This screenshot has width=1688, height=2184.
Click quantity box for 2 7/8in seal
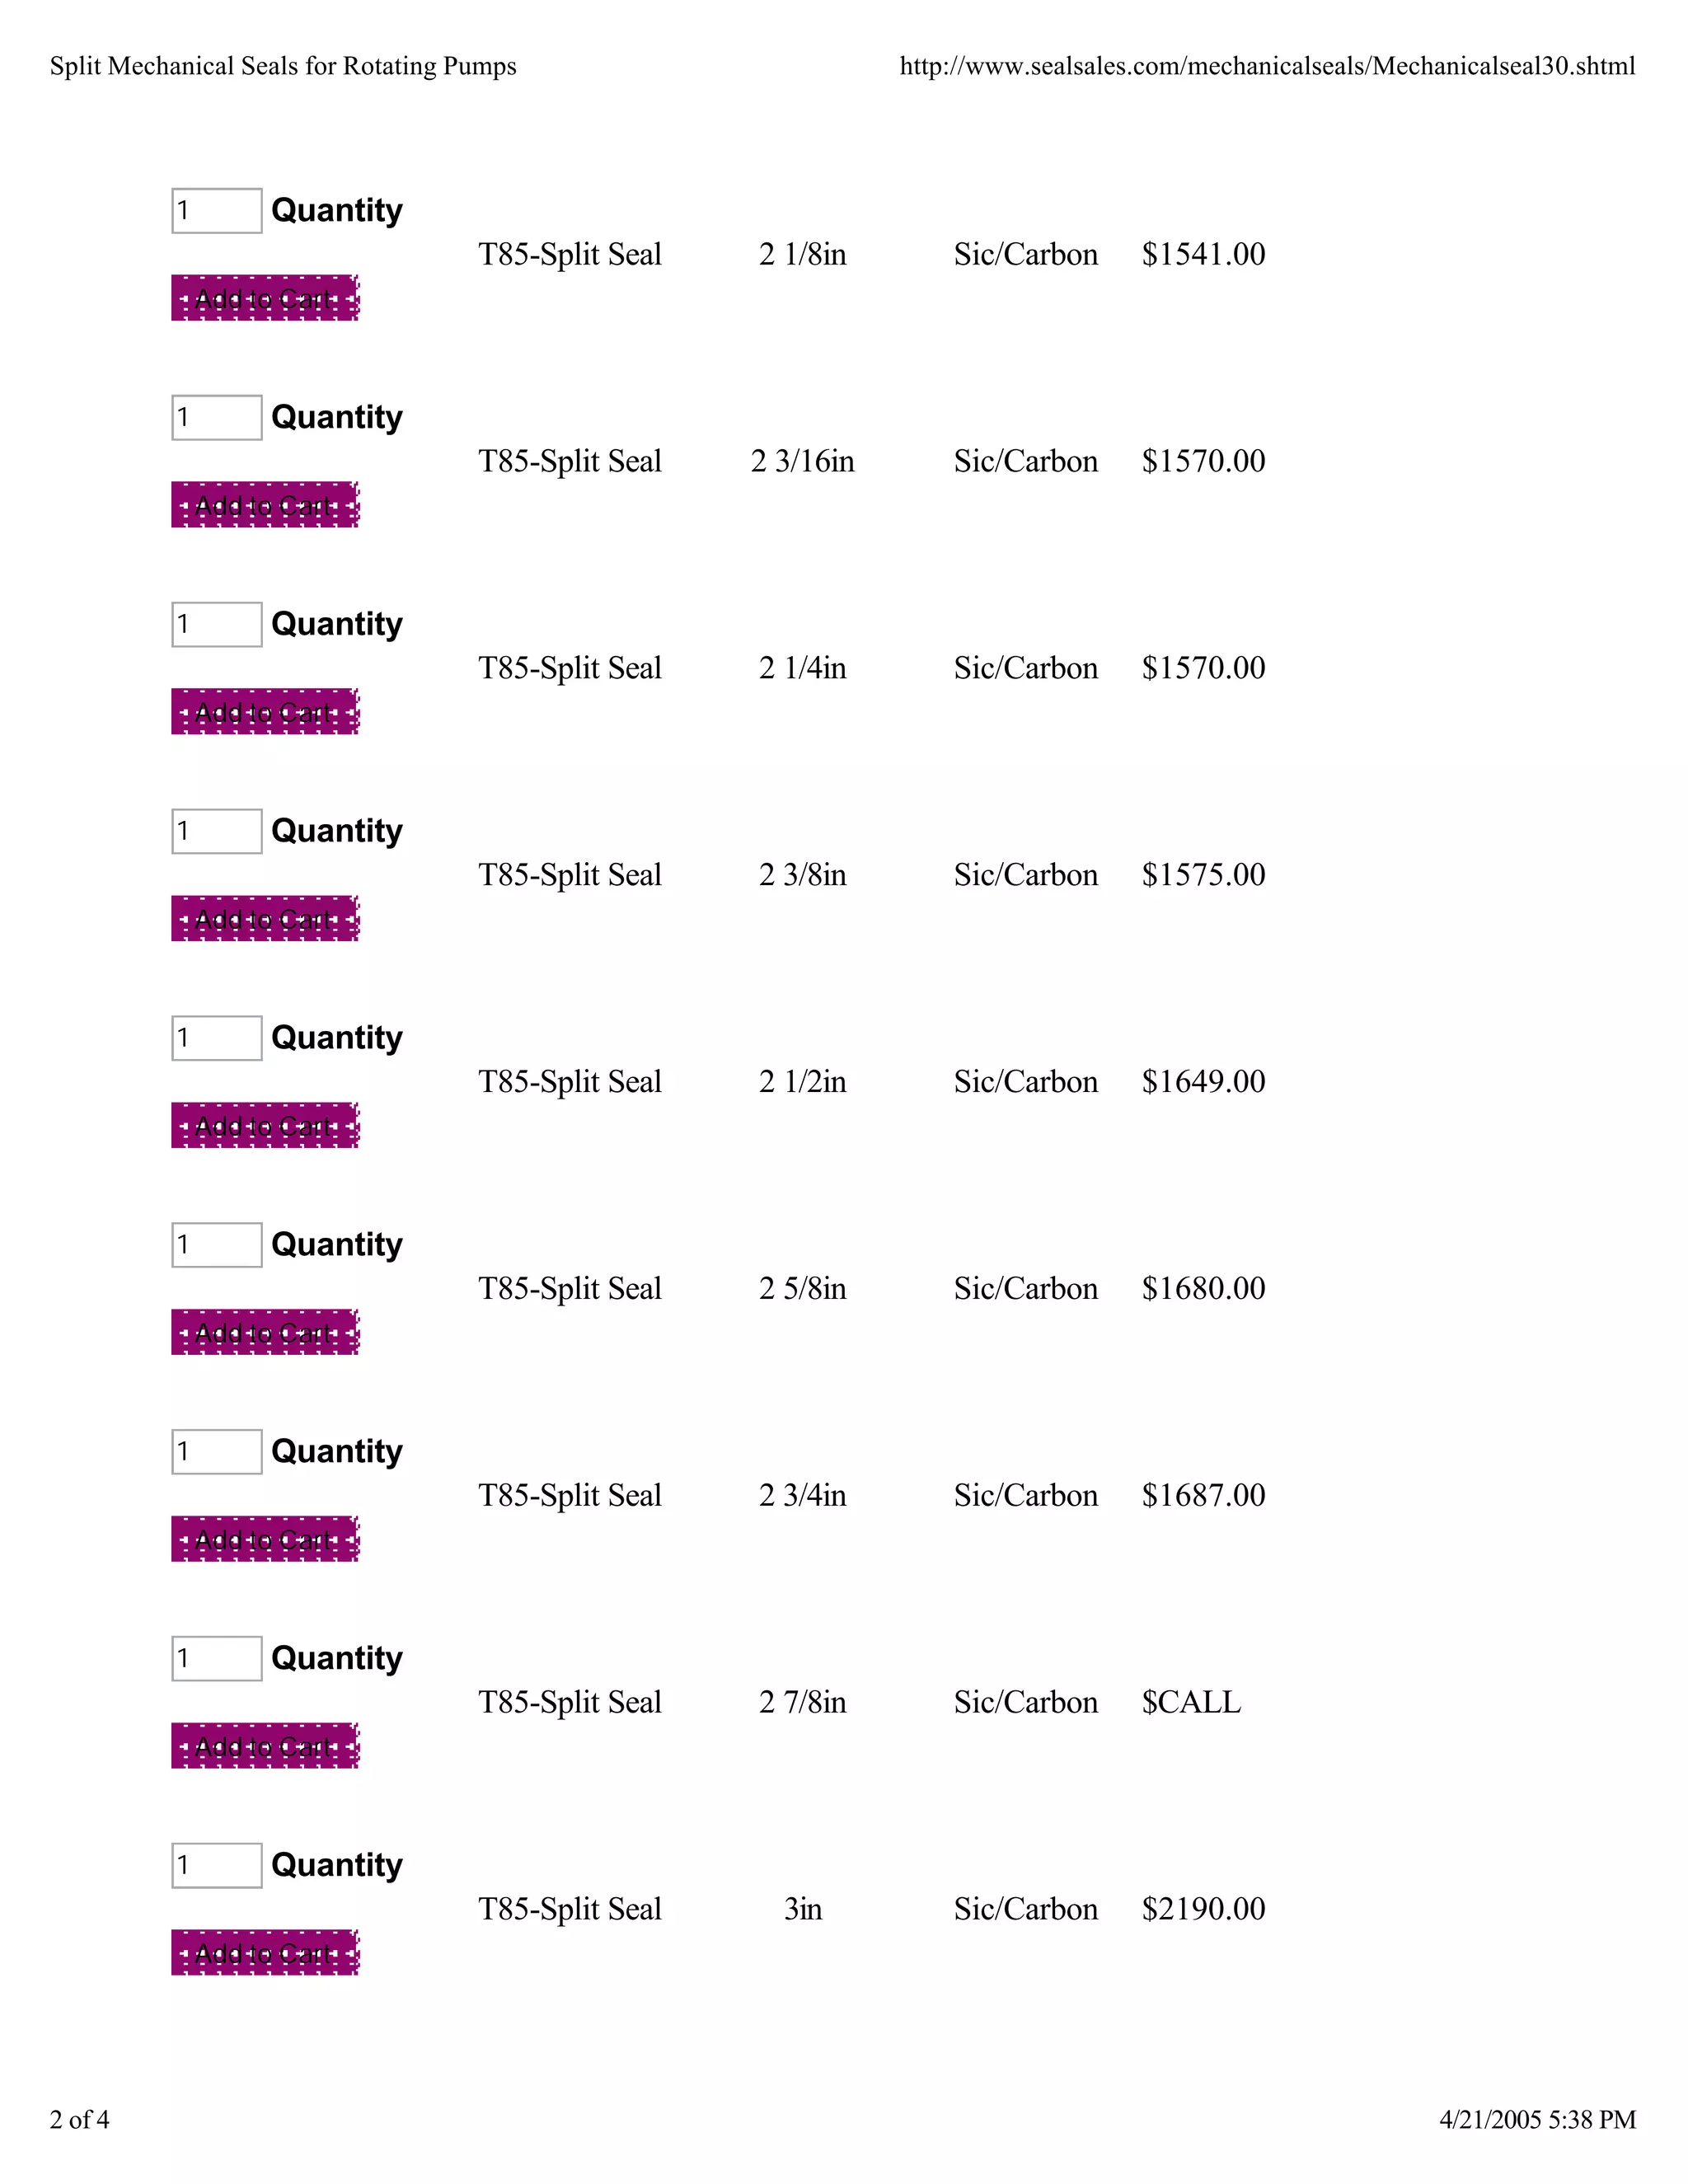pyautogui.click(x=217, y=1659)
